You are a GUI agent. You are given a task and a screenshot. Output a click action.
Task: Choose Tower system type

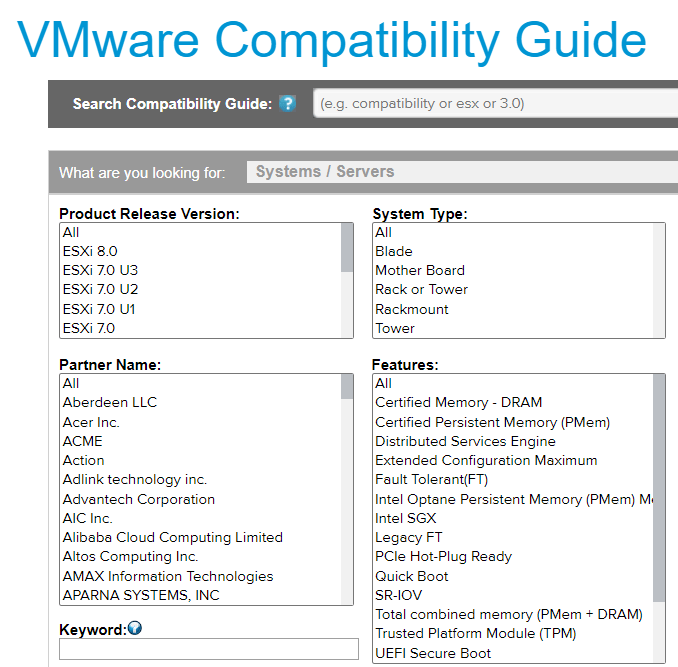[513, 328]
